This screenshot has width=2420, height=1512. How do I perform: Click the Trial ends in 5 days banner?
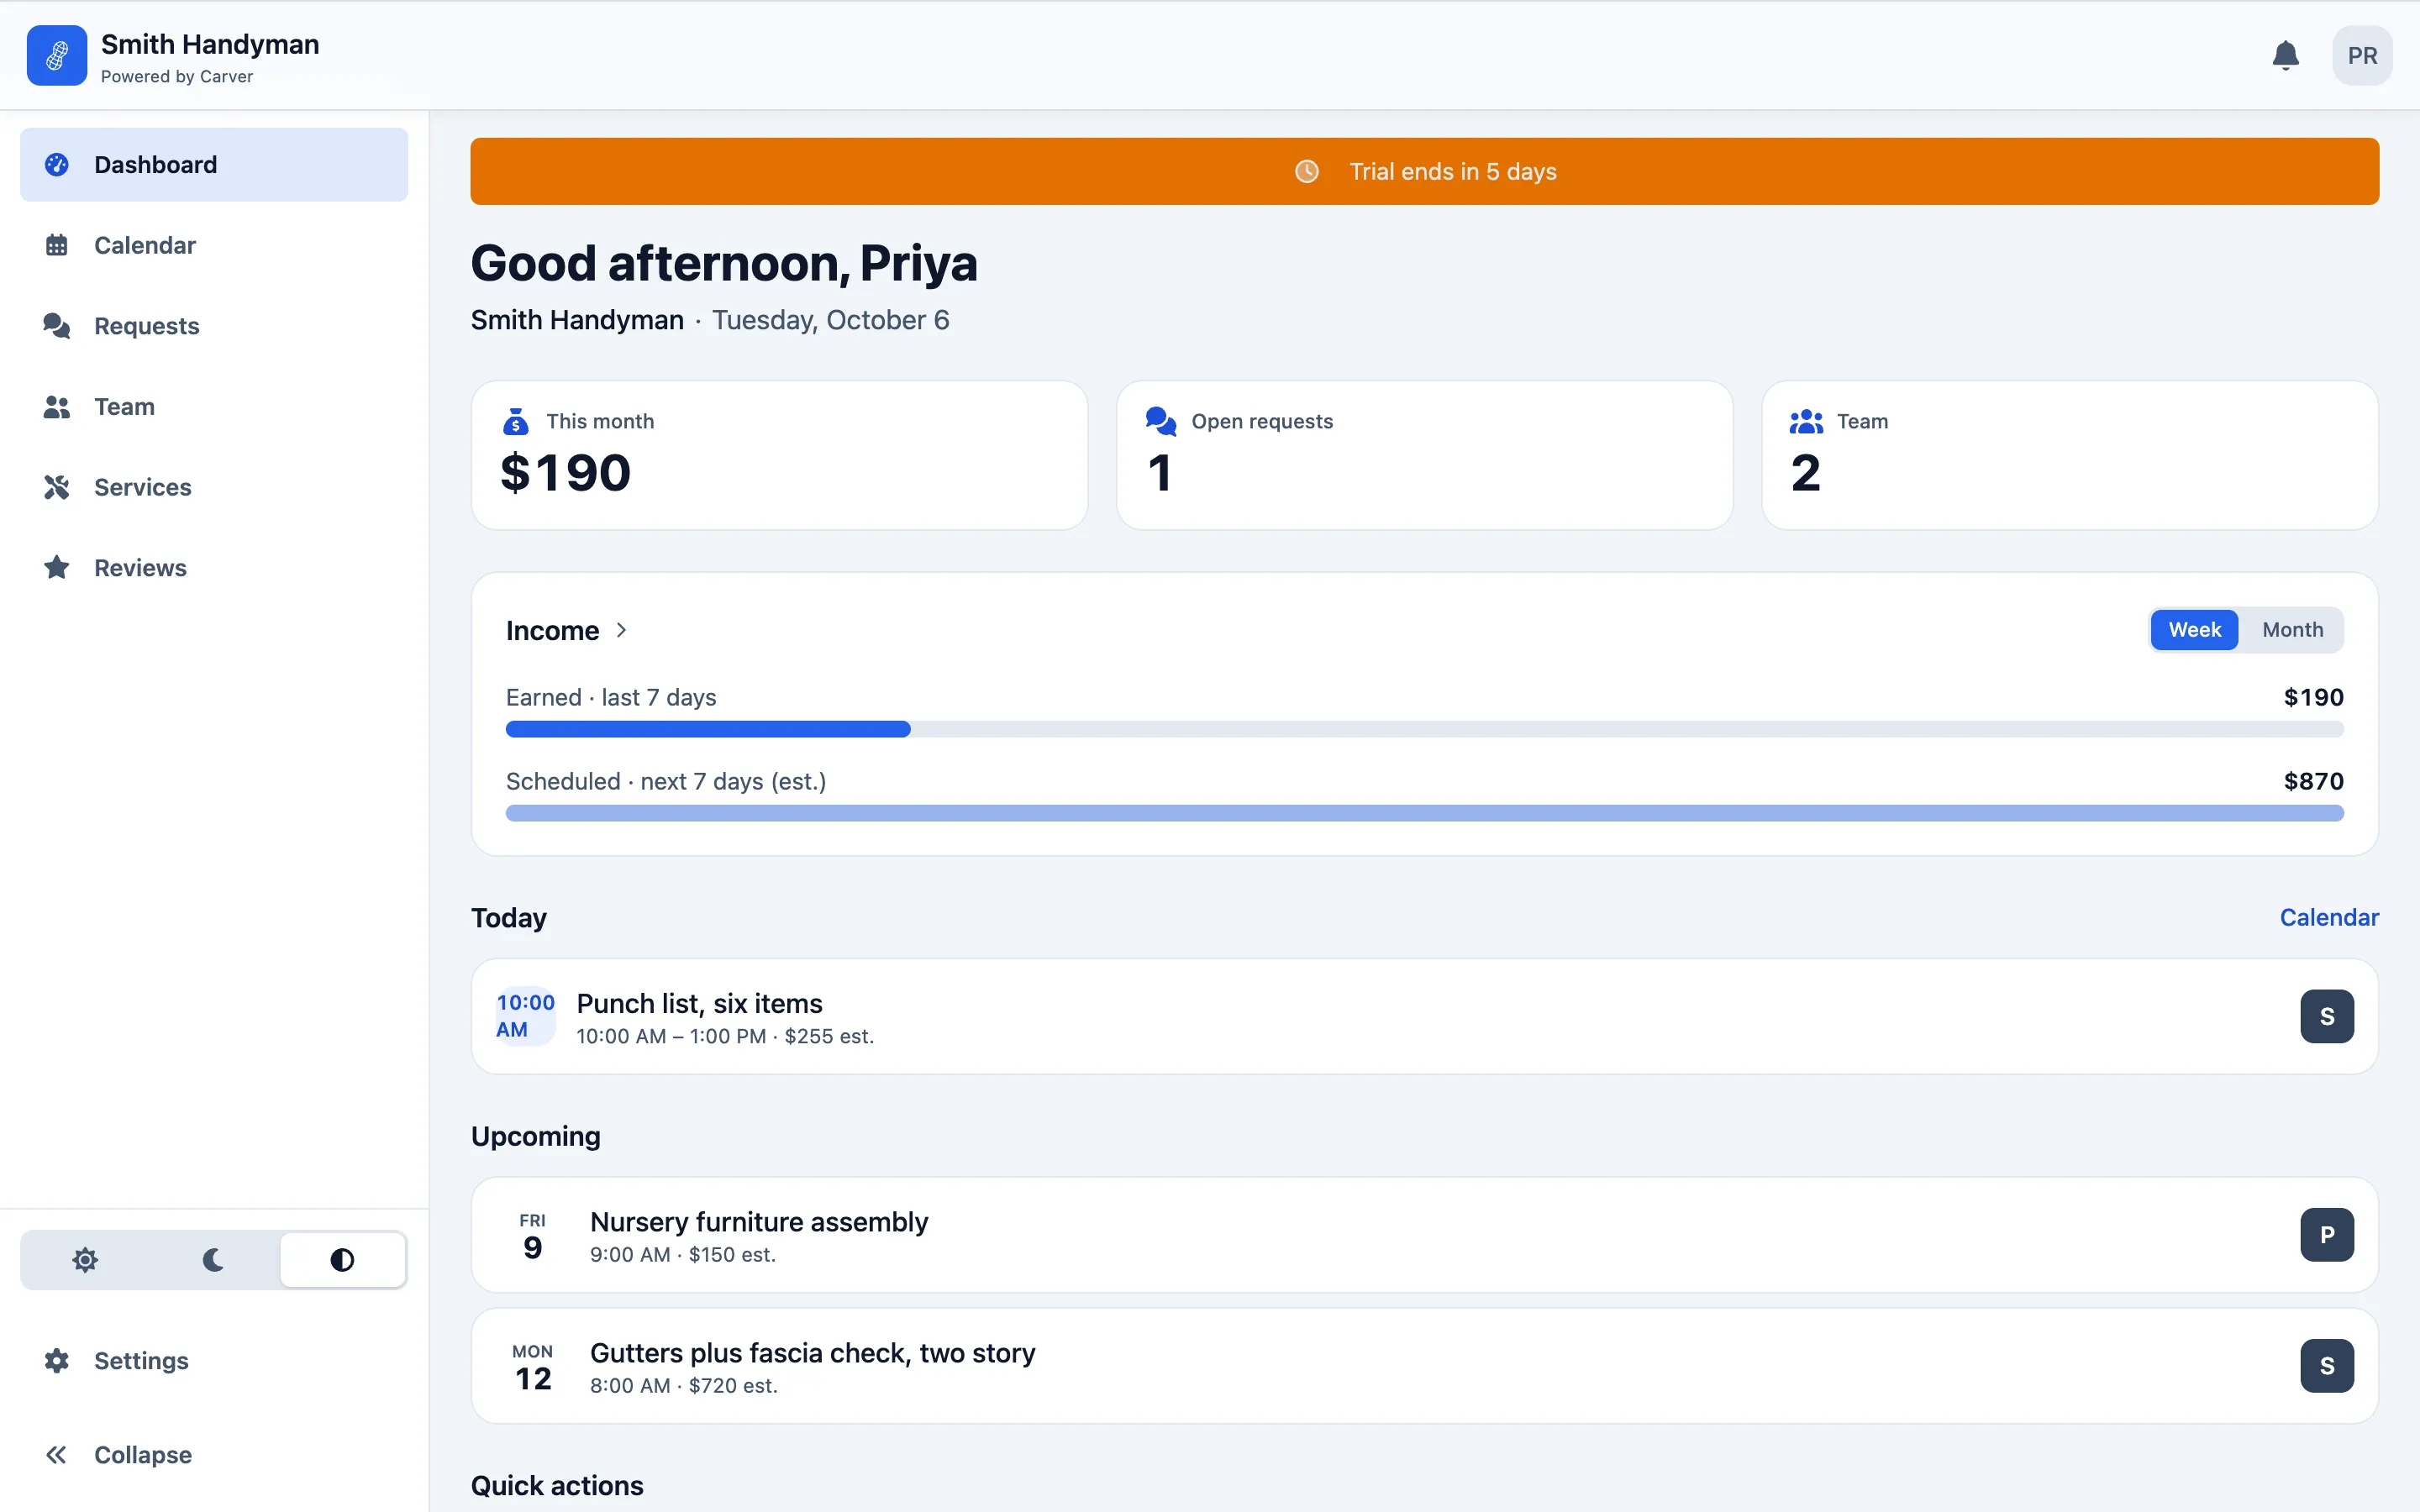coord(1424,171)
